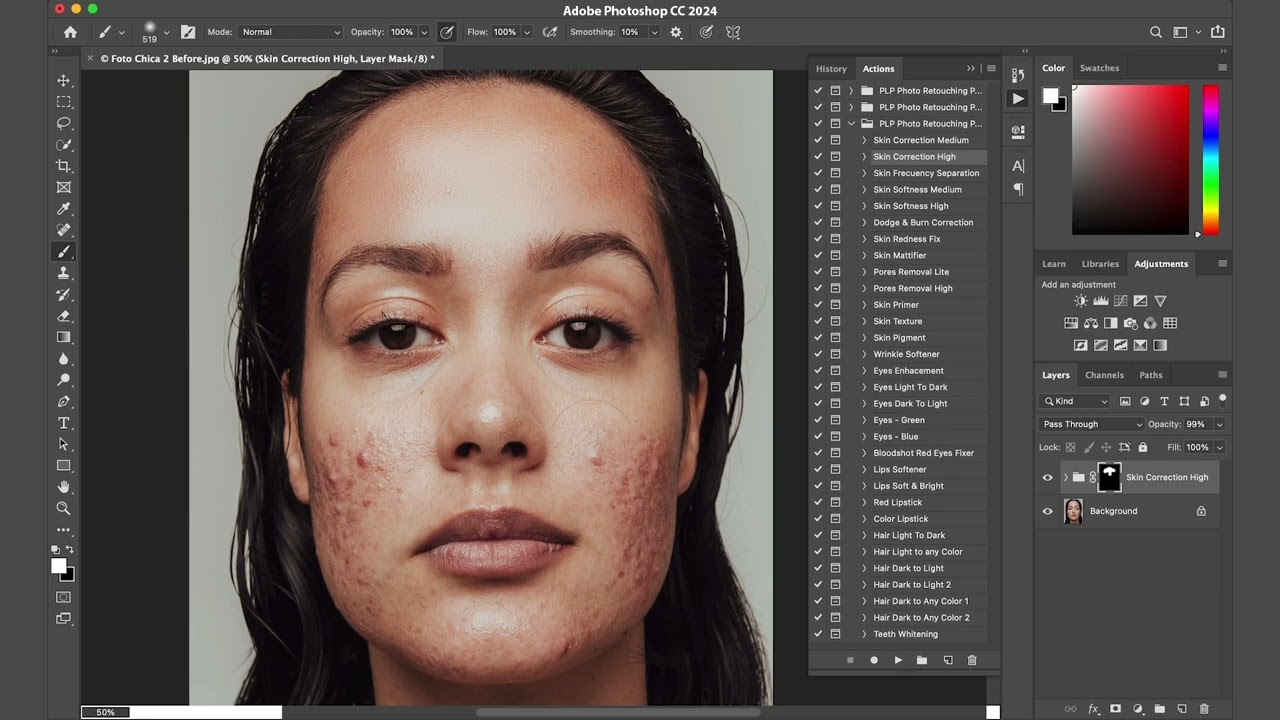Click the Home icon in options bar
The height and width of the screenshot is (720, 1280).
click(70, 32)
